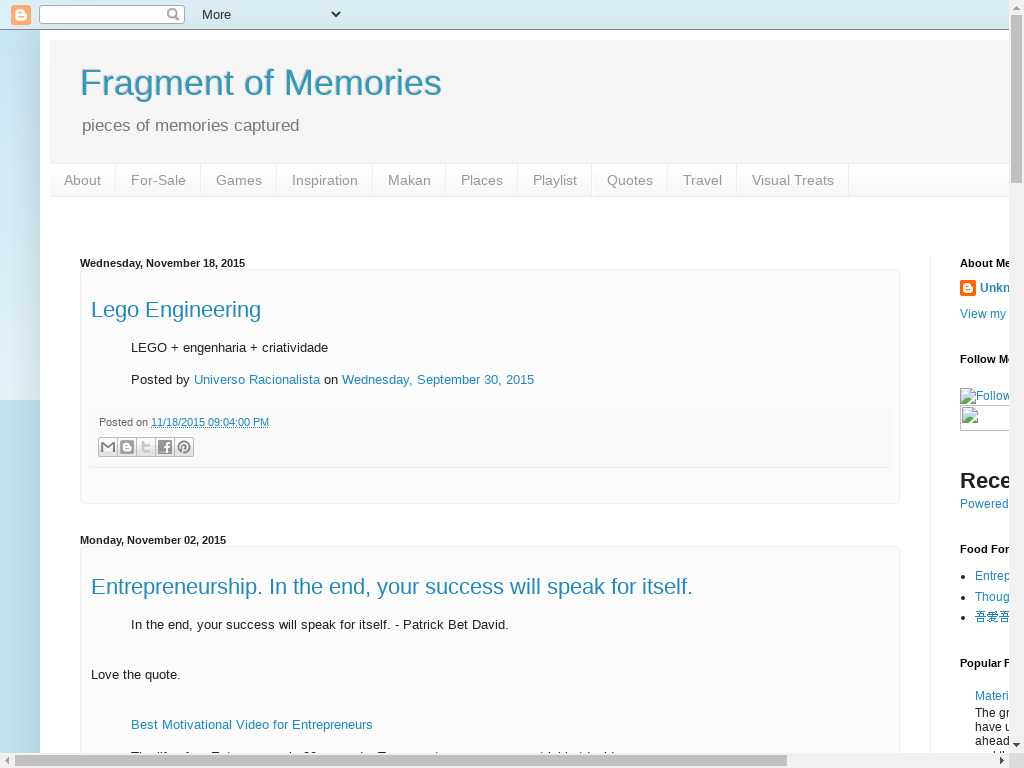Viewport: 1024px width, 768px height.
Task: Open the Makan tab
Action: 409,180
